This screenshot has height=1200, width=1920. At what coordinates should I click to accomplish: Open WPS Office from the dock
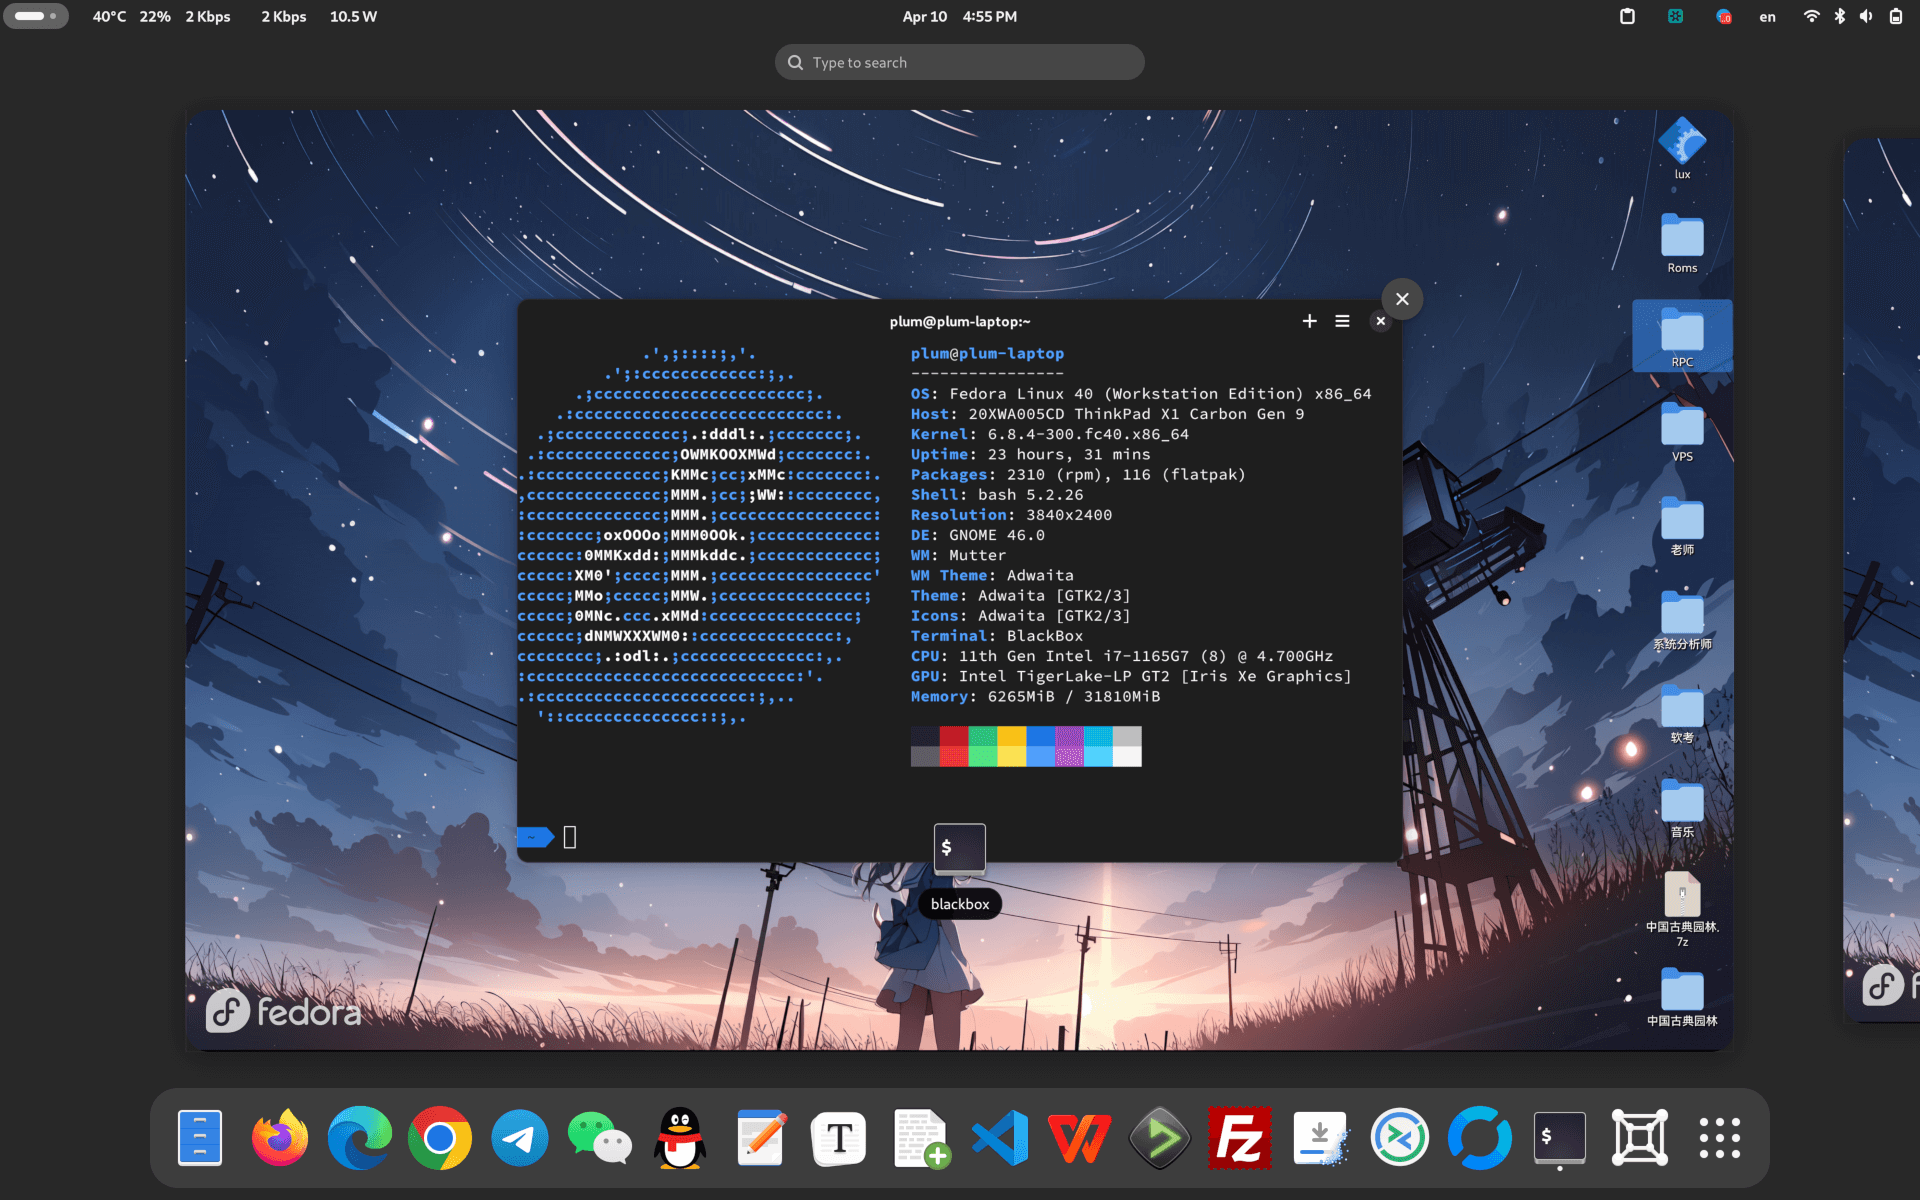(x=1079, y=1137)
